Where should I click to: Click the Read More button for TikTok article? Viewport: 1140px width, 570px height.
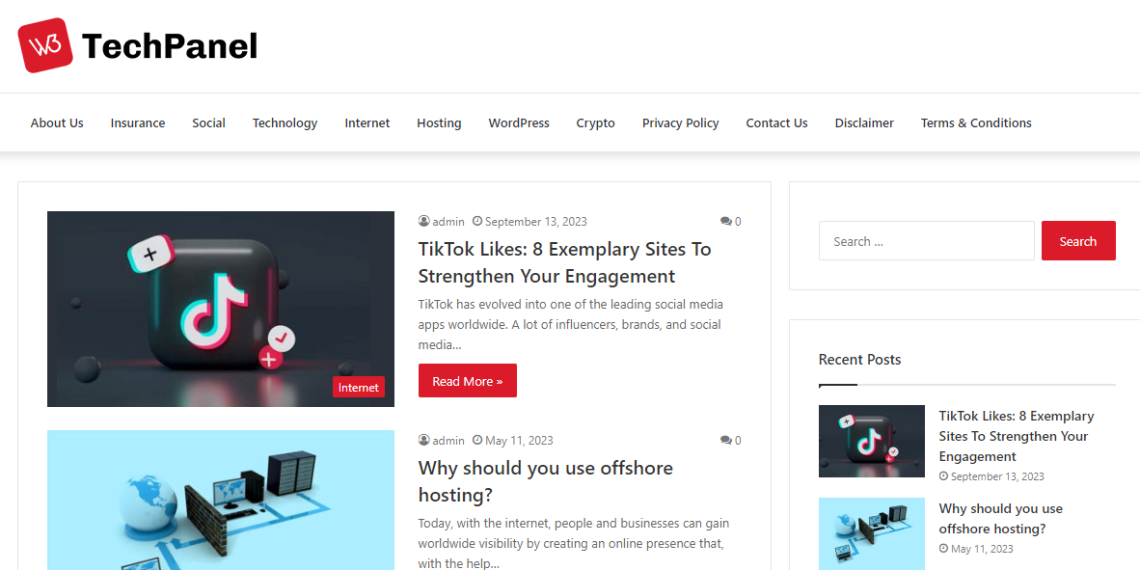(467, 381)
